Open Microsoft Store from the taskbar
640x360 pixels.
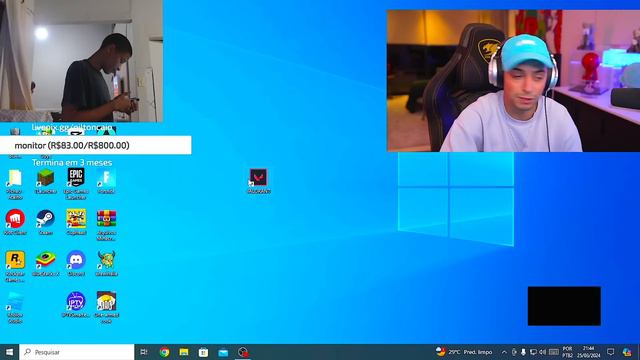[203, 352]
